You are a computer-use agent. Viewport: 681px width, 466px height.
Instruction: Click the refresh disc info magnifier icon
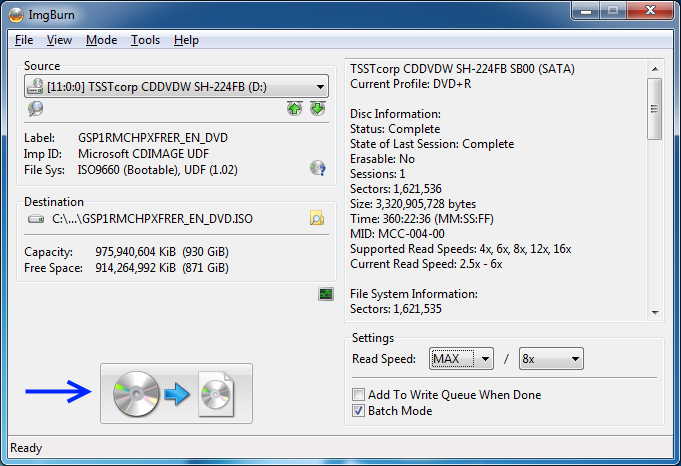click(35, 109)
